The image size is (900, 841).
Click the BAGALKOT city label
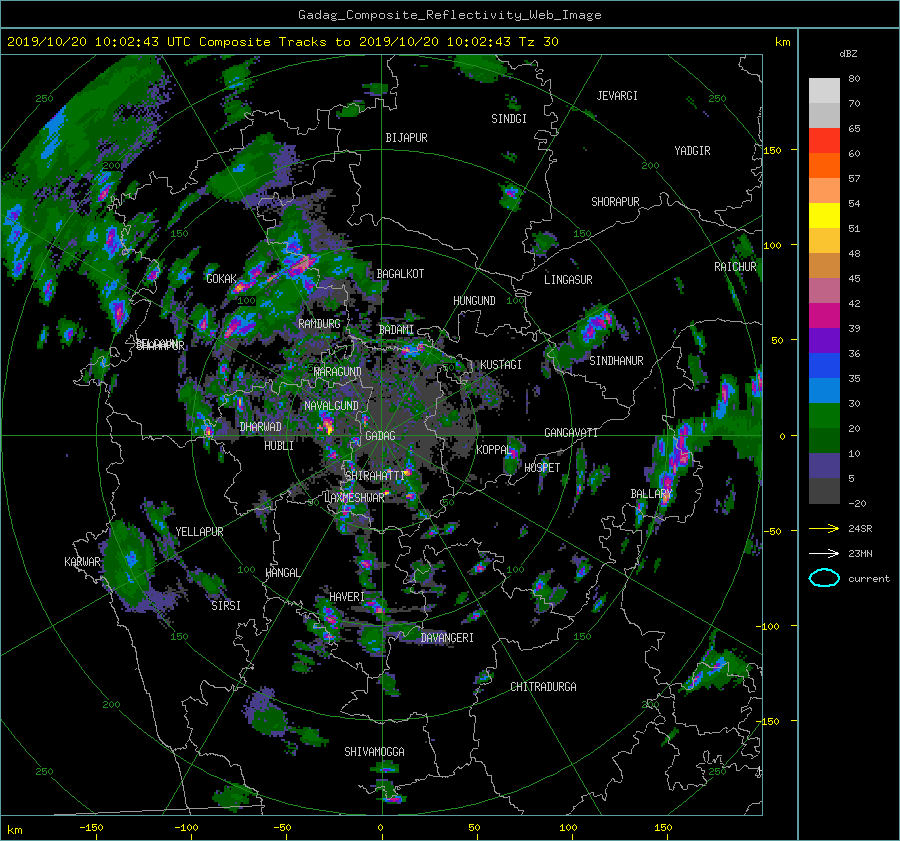tap(400, 274)
